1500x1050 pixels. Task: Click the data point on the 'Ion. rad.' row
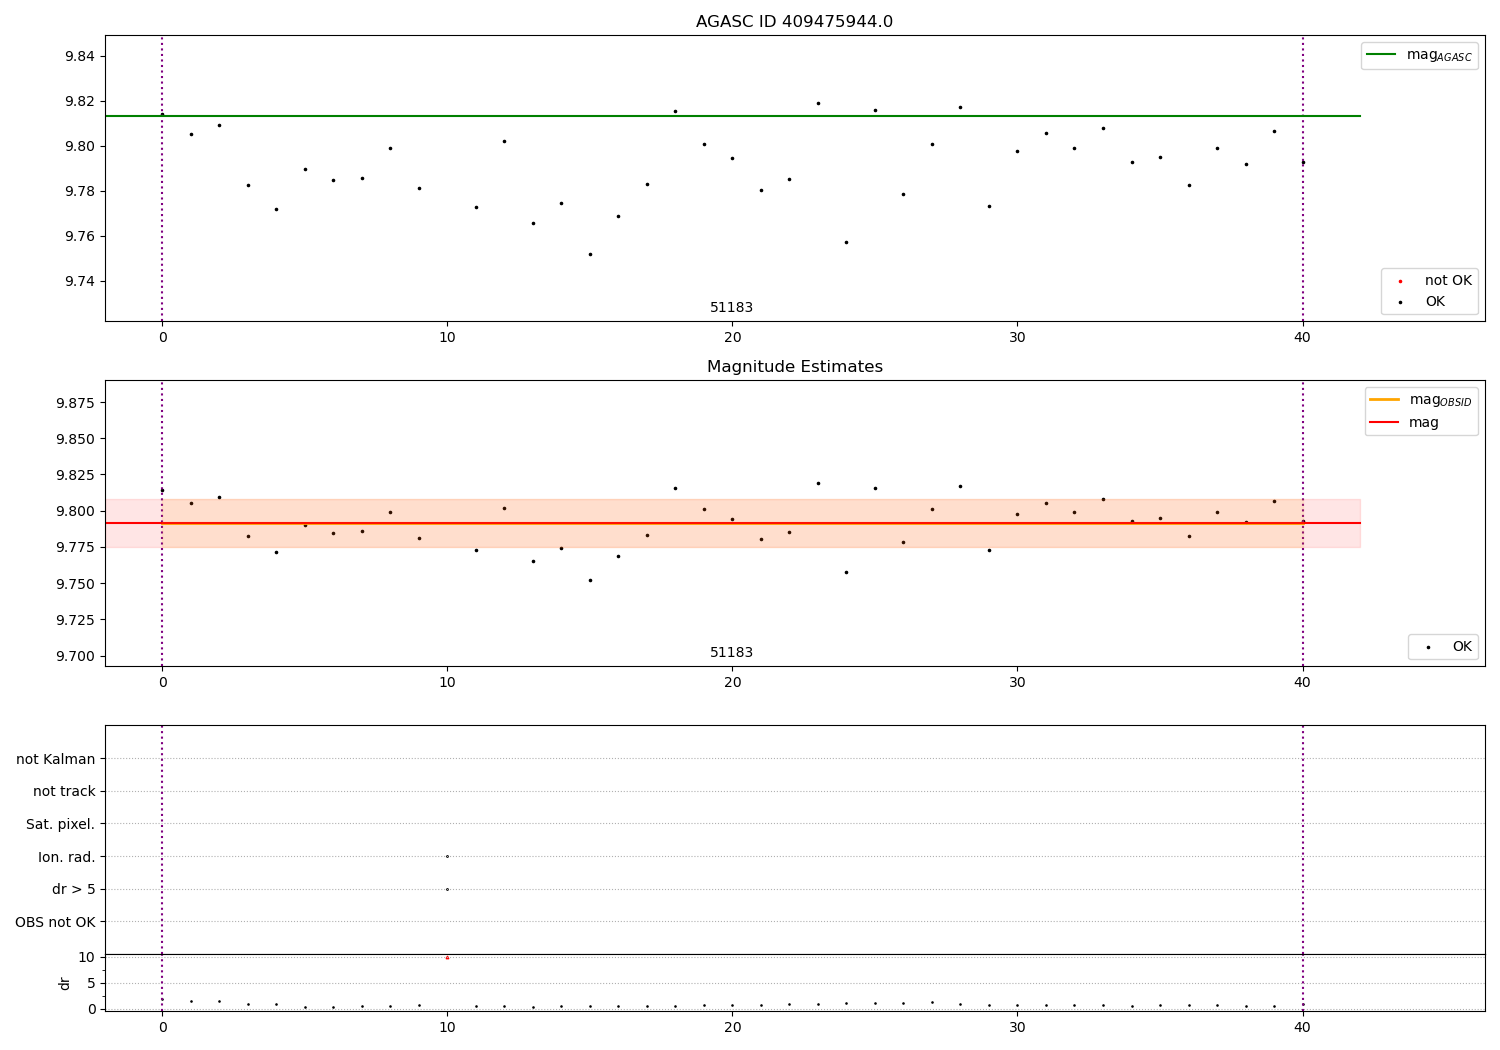(x=447, y=857)
